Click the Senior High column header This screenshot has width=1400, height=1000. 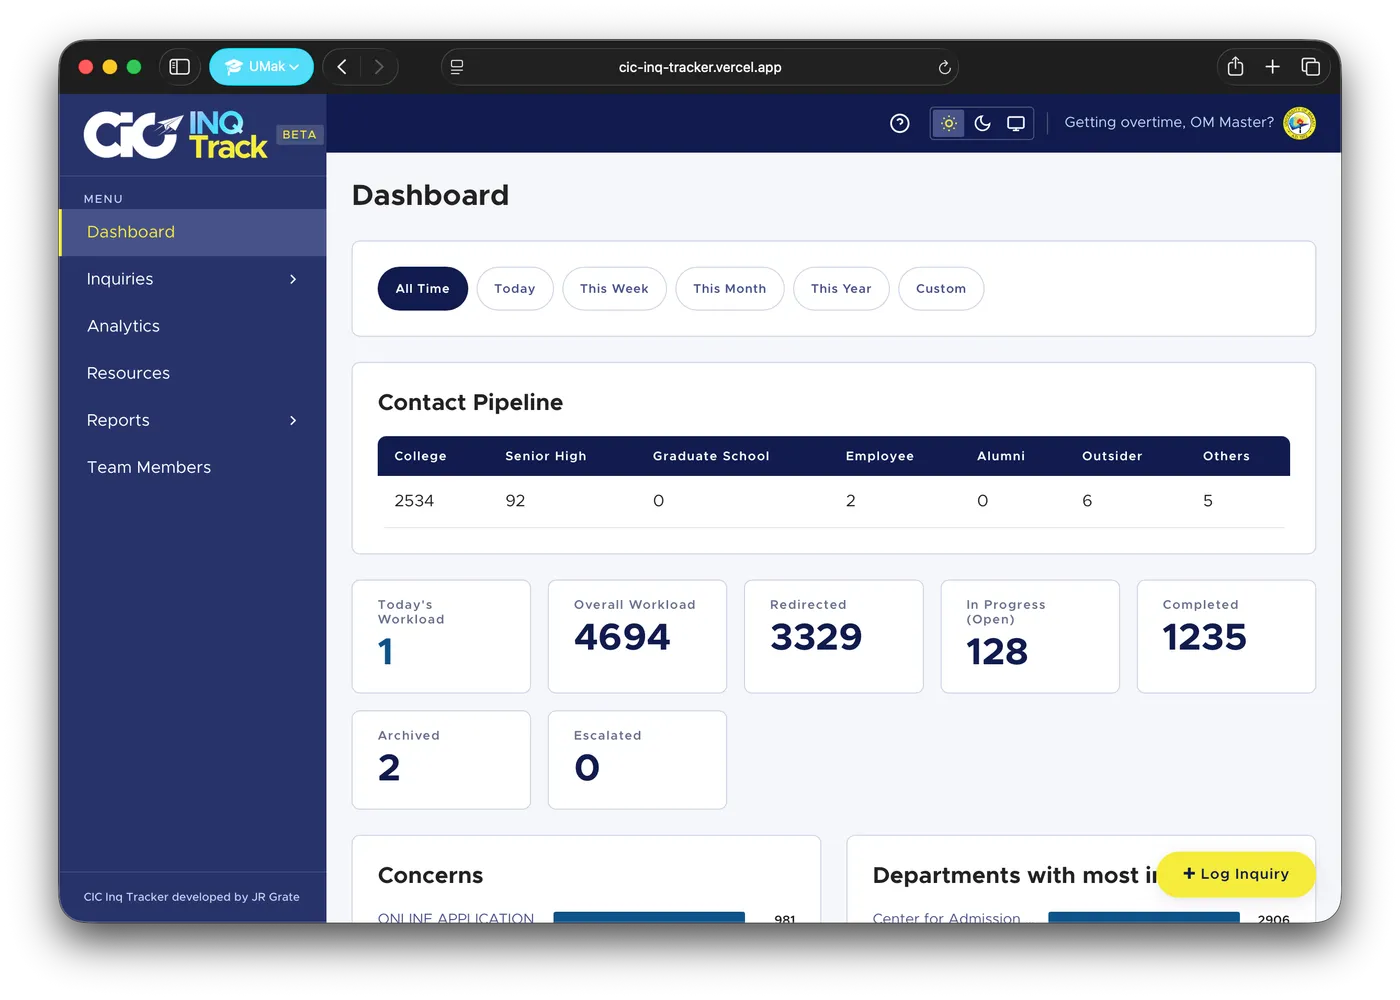point(546,456)
